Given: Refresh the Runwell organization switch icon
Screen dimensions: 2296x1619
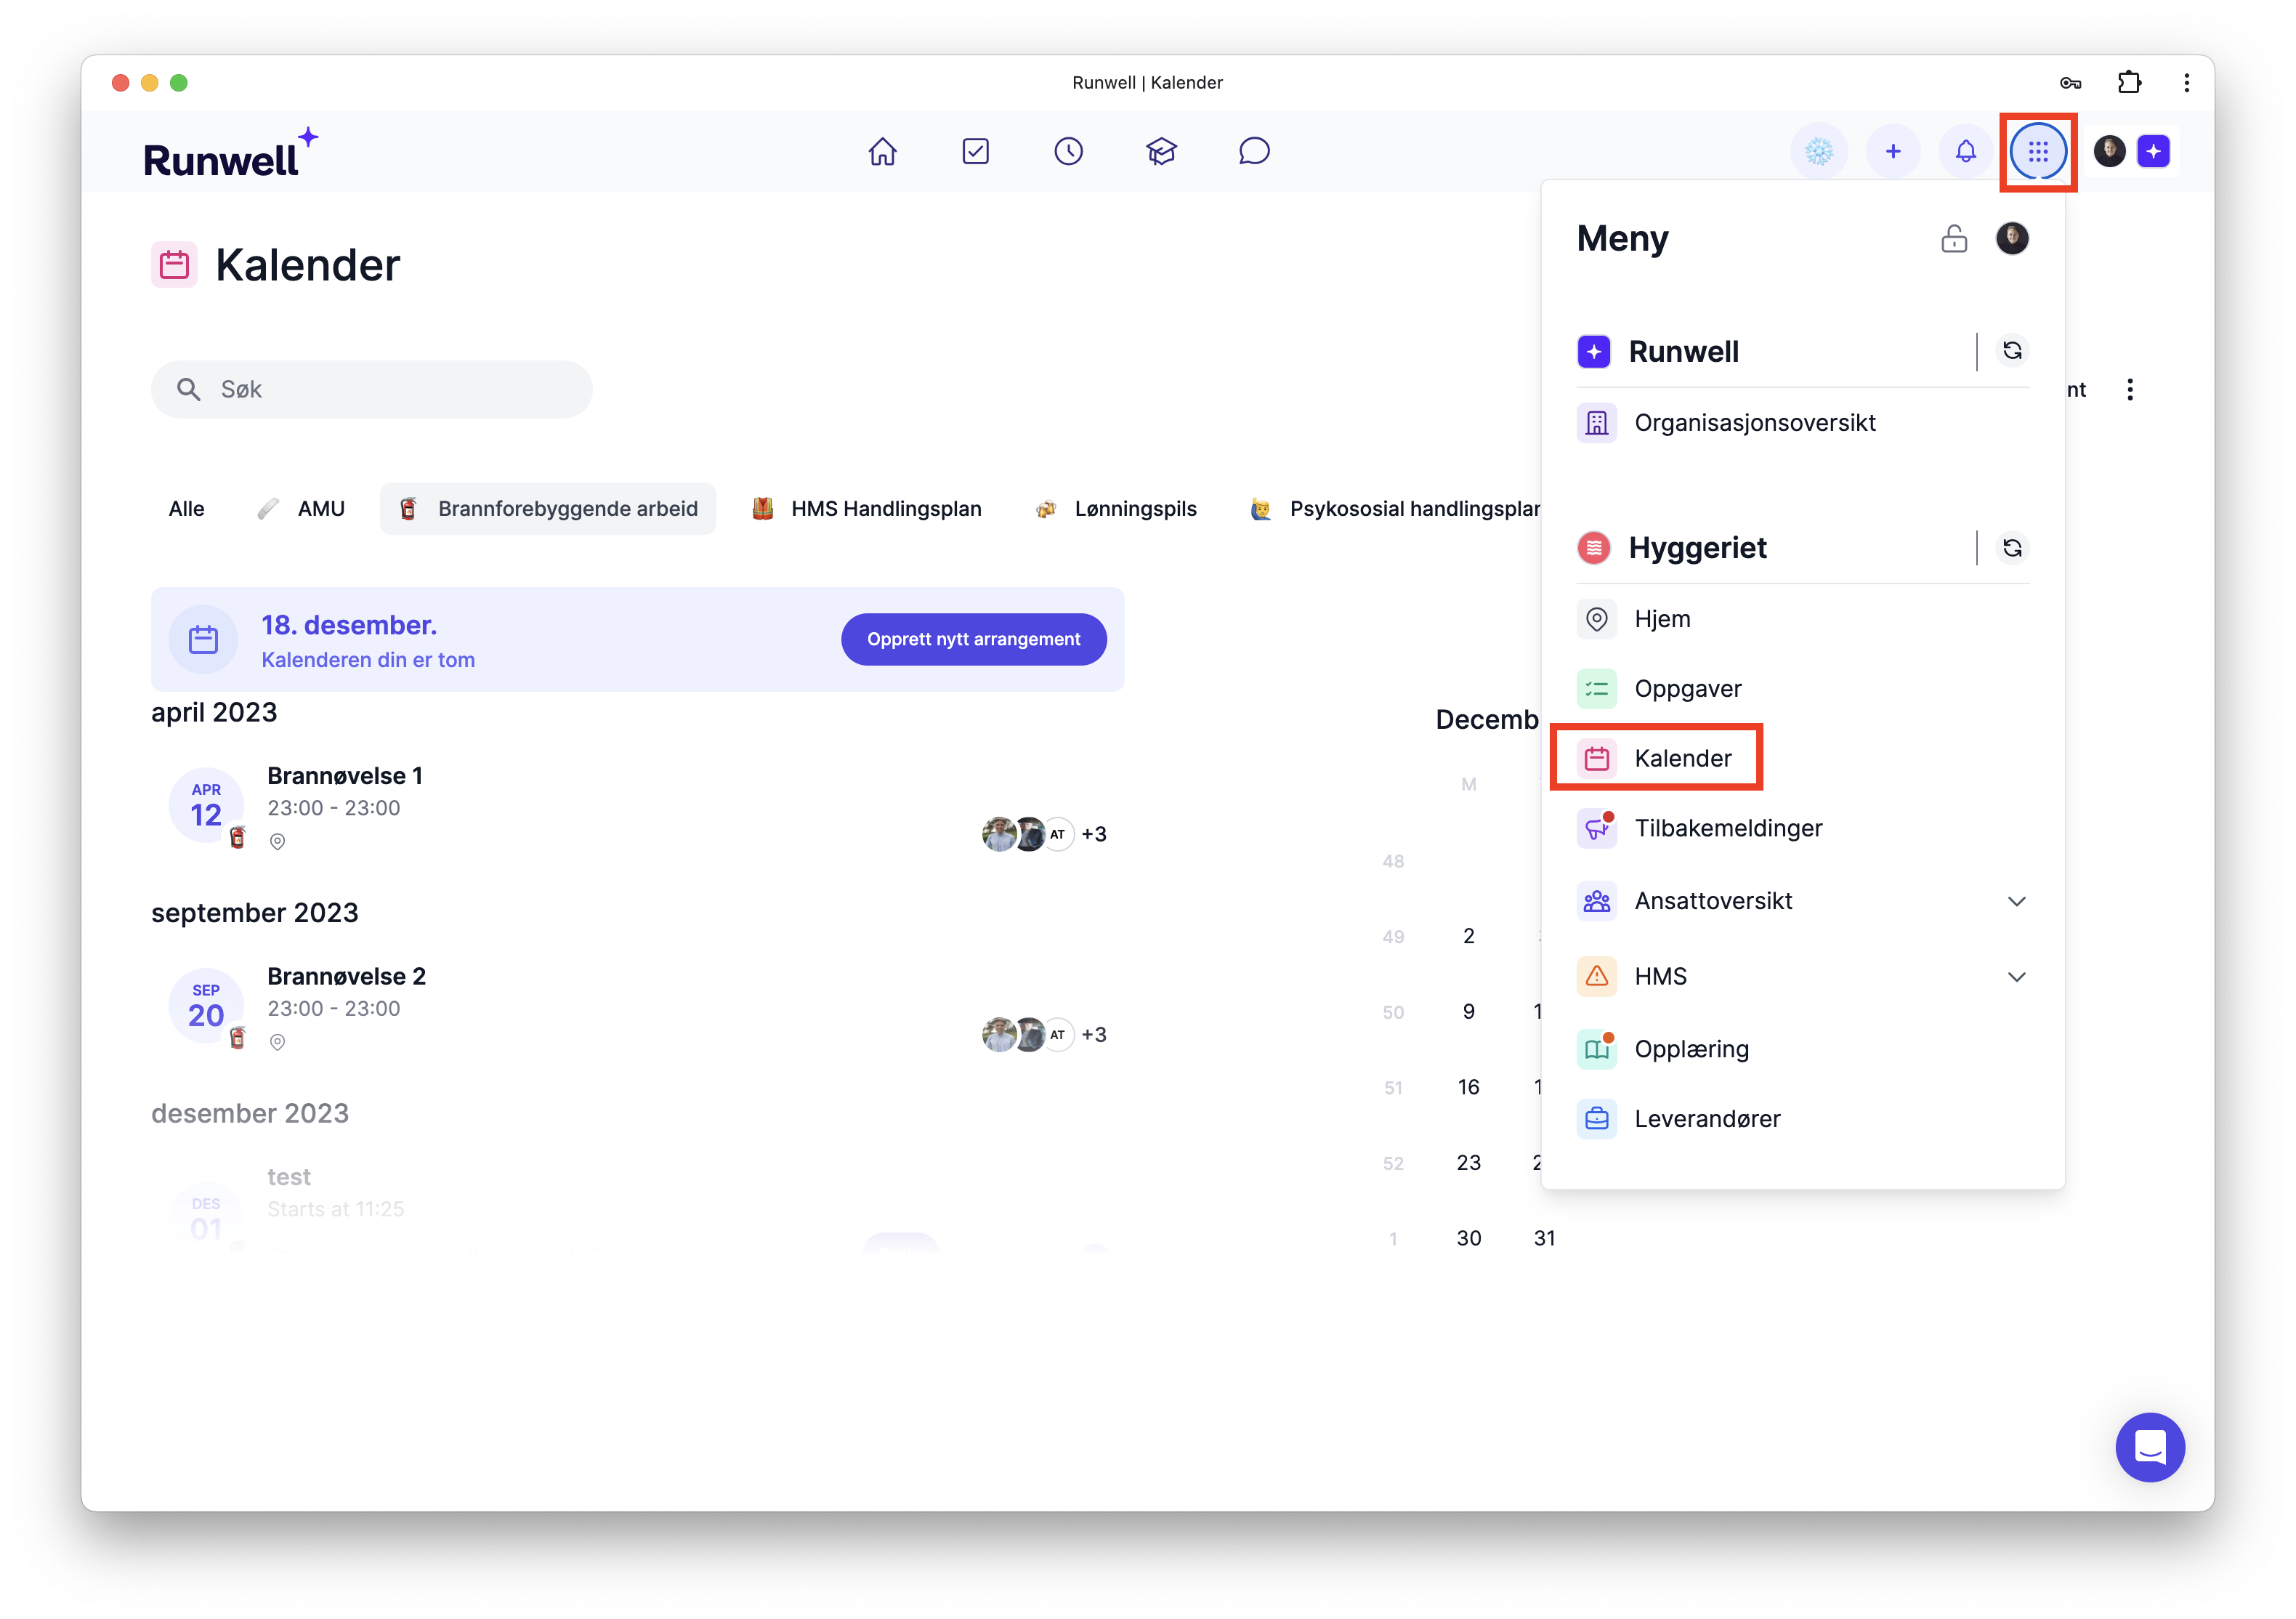Looking at the screenshot, I should click(2012, 351).
